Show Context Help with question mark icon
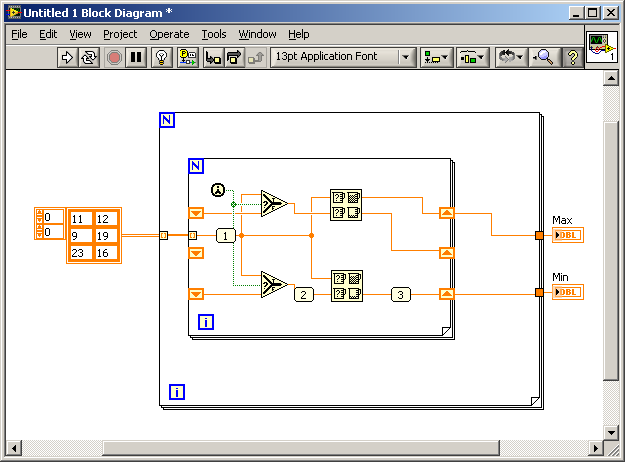This screenshot has width=625, height=462. coord(573,57)
